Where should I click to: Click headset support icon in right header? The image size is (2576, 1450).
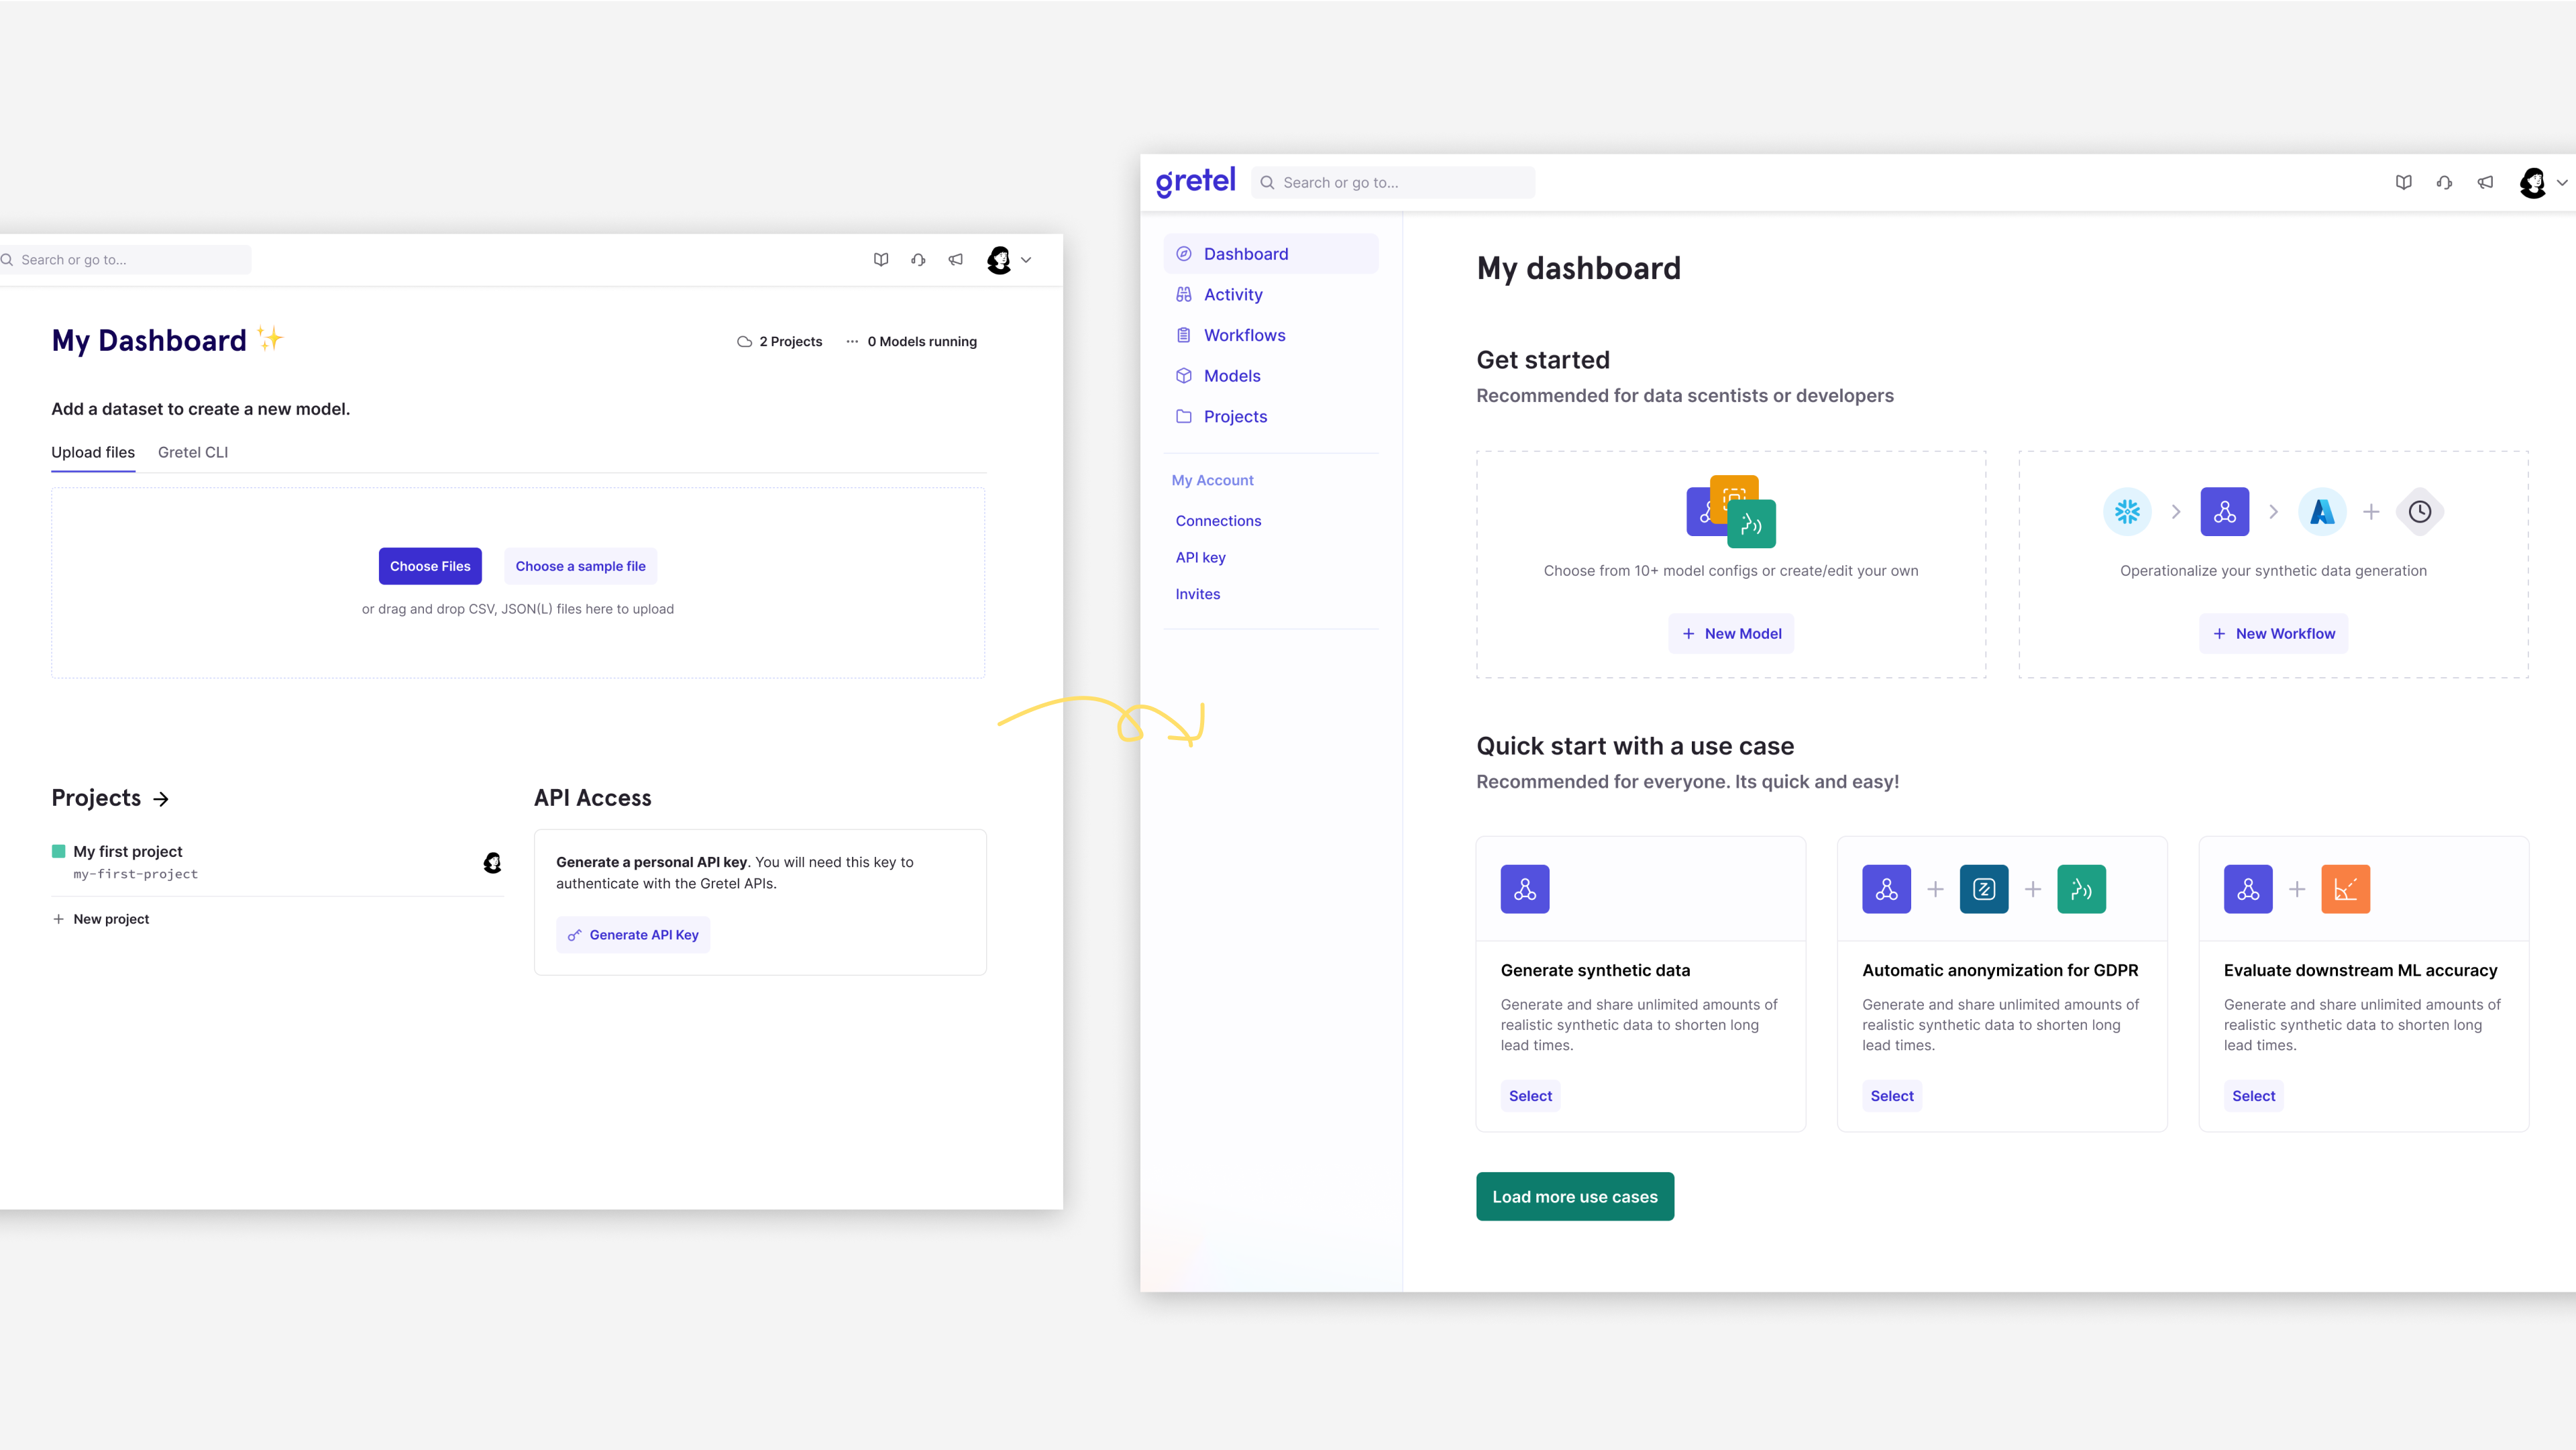tap(2444, 182)
